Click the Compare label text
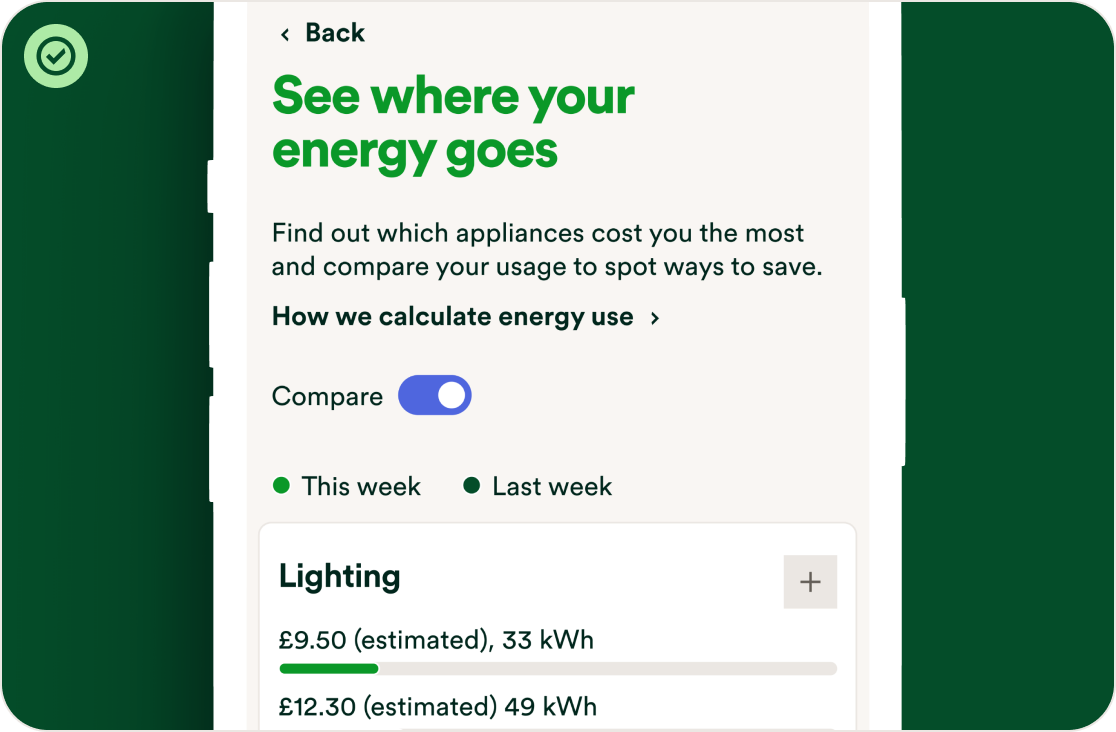The height and width of the screenshot is (732, 1116). [x=327, y=397]
